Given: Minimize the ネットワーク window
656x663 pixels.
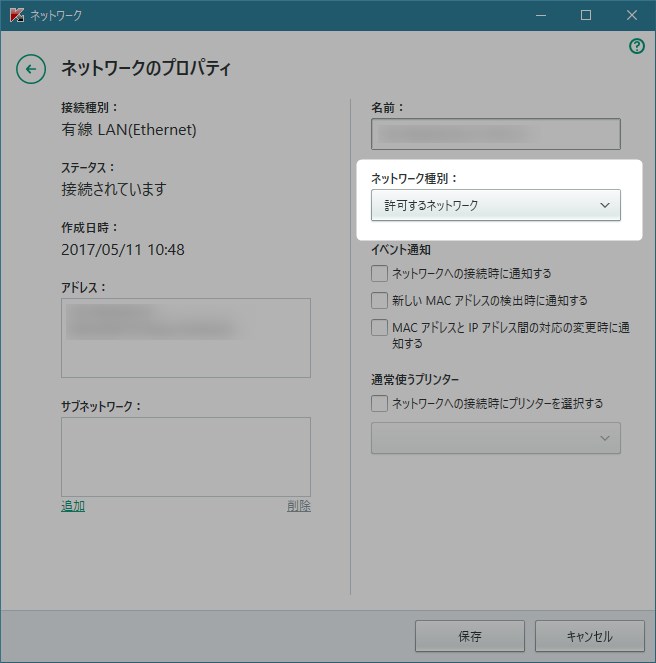Looking at the screenshot, I should [x=541, y=15].
